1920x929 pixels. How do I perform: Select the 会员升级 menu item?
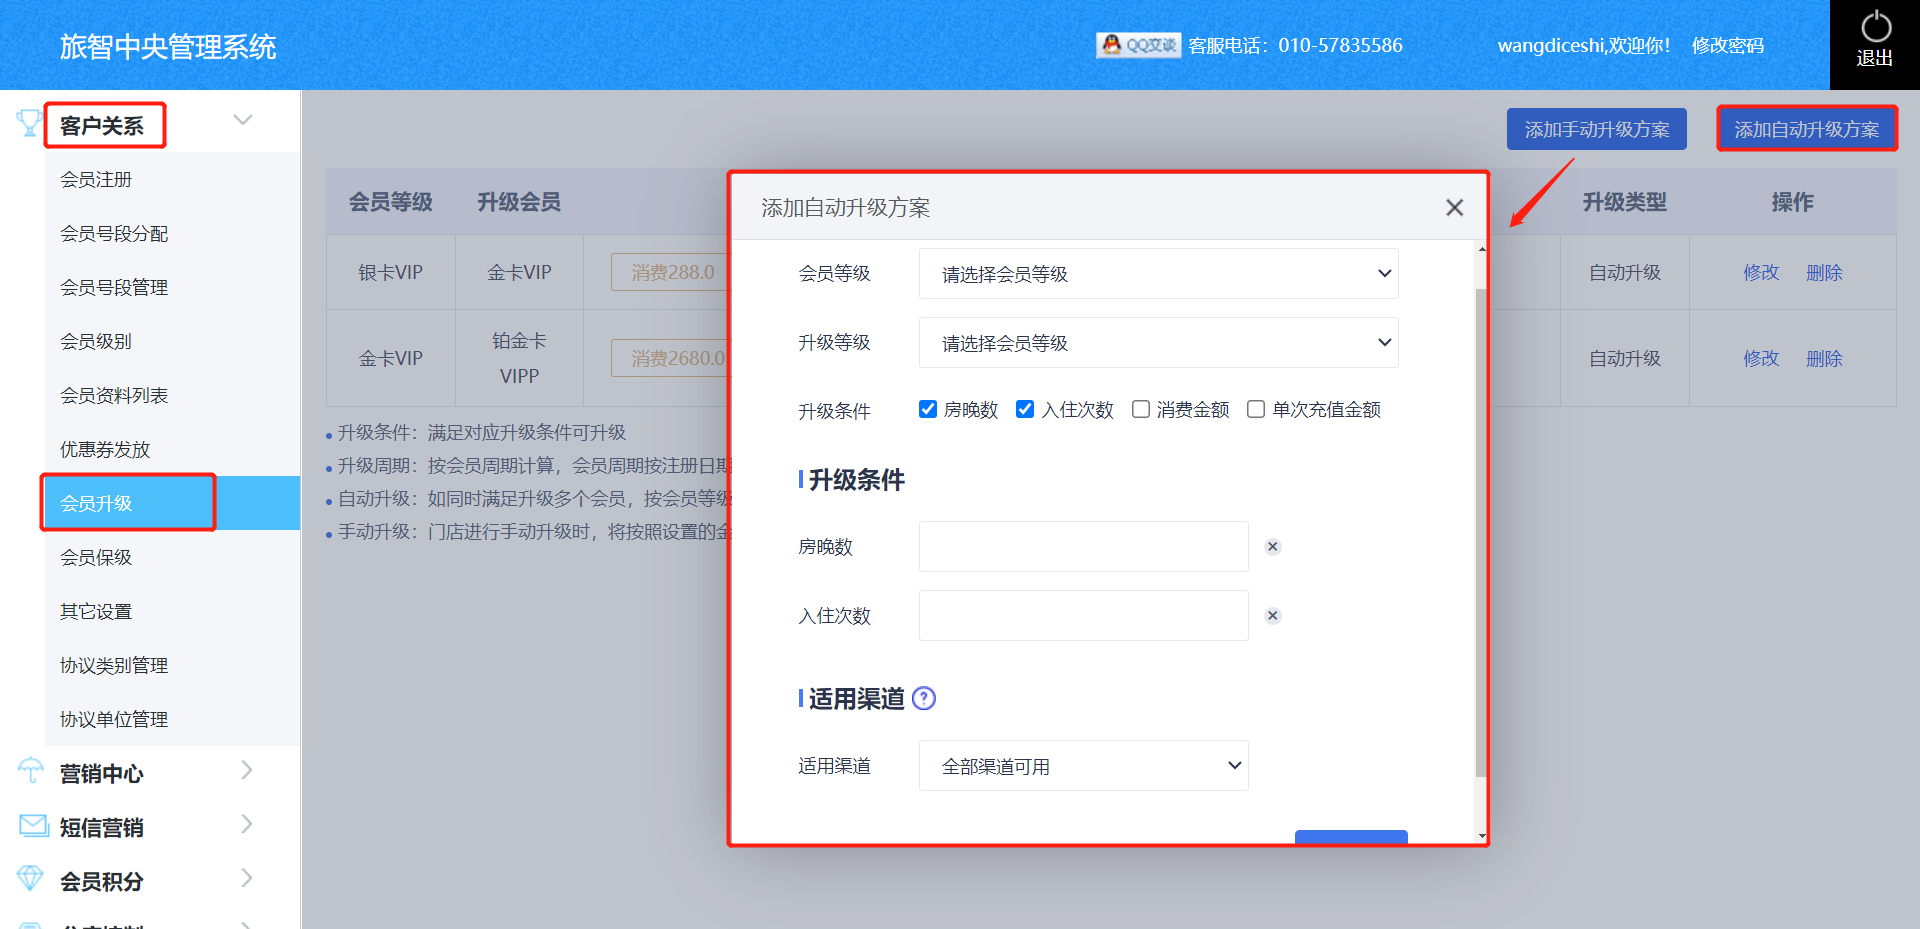pyautogui.click(x=173, y=503)
